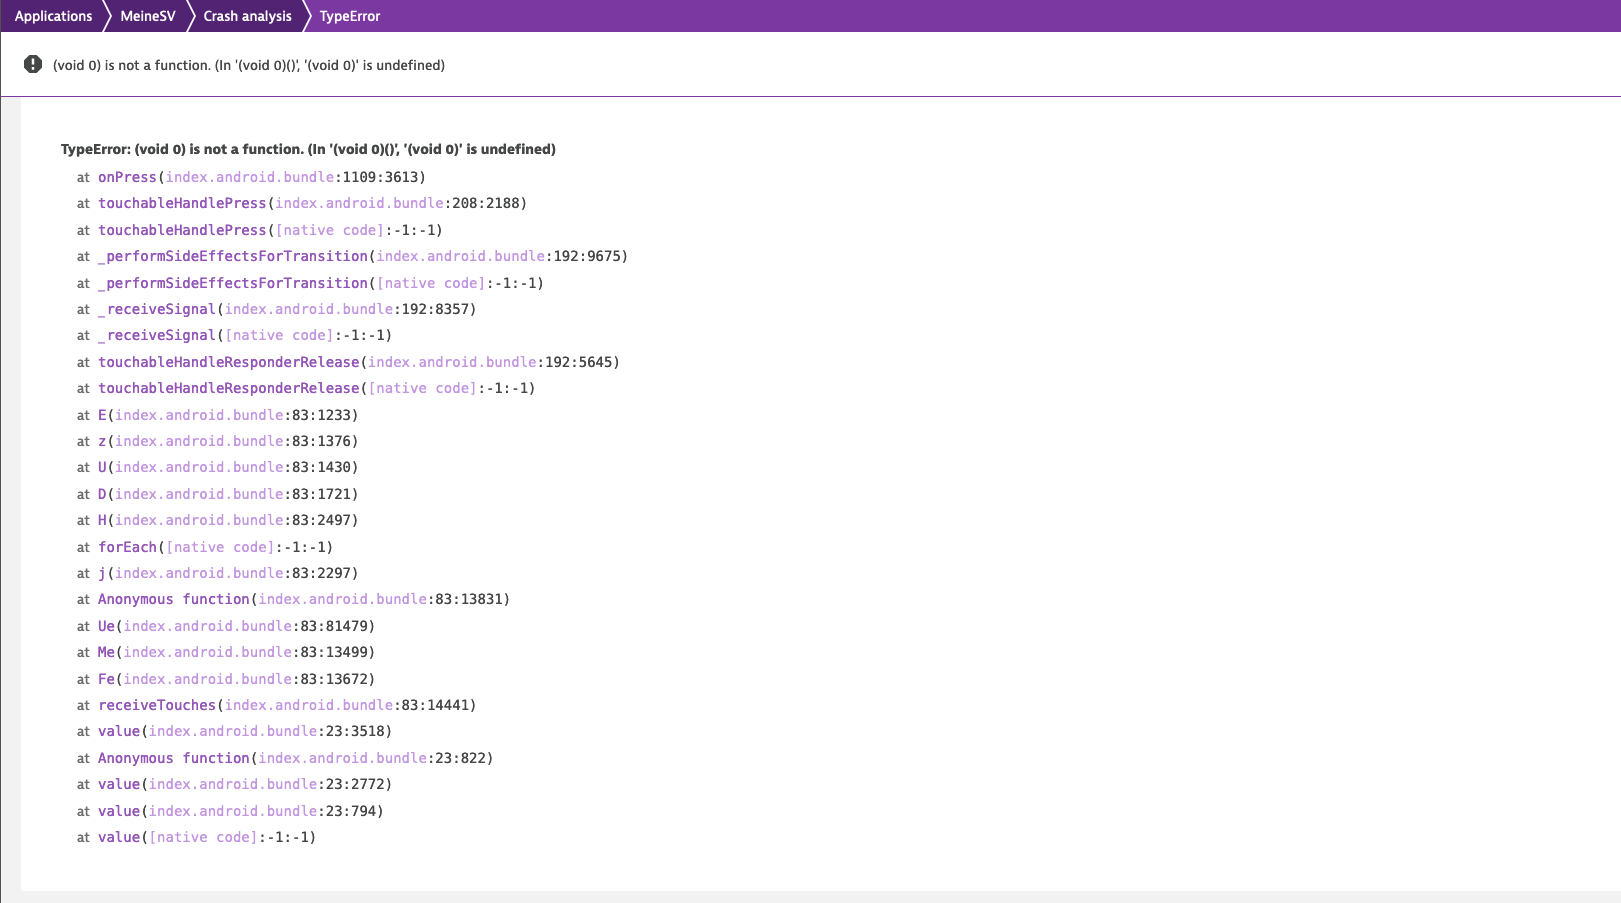Click _performSideEffectsForTransition at 192:9675

(233, 256)
